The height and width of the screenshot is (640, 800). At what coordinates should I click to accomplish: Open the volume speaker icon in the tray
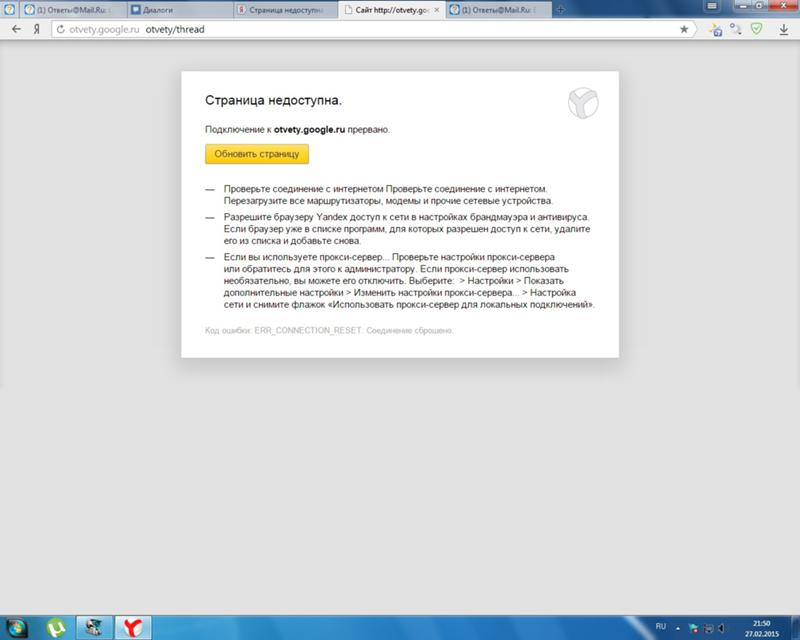(721, 628)
